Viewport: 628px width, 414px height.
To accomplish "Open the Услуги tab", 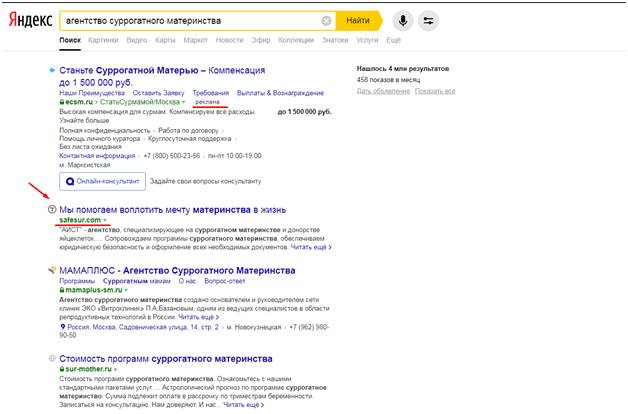I will pos(367,40).
